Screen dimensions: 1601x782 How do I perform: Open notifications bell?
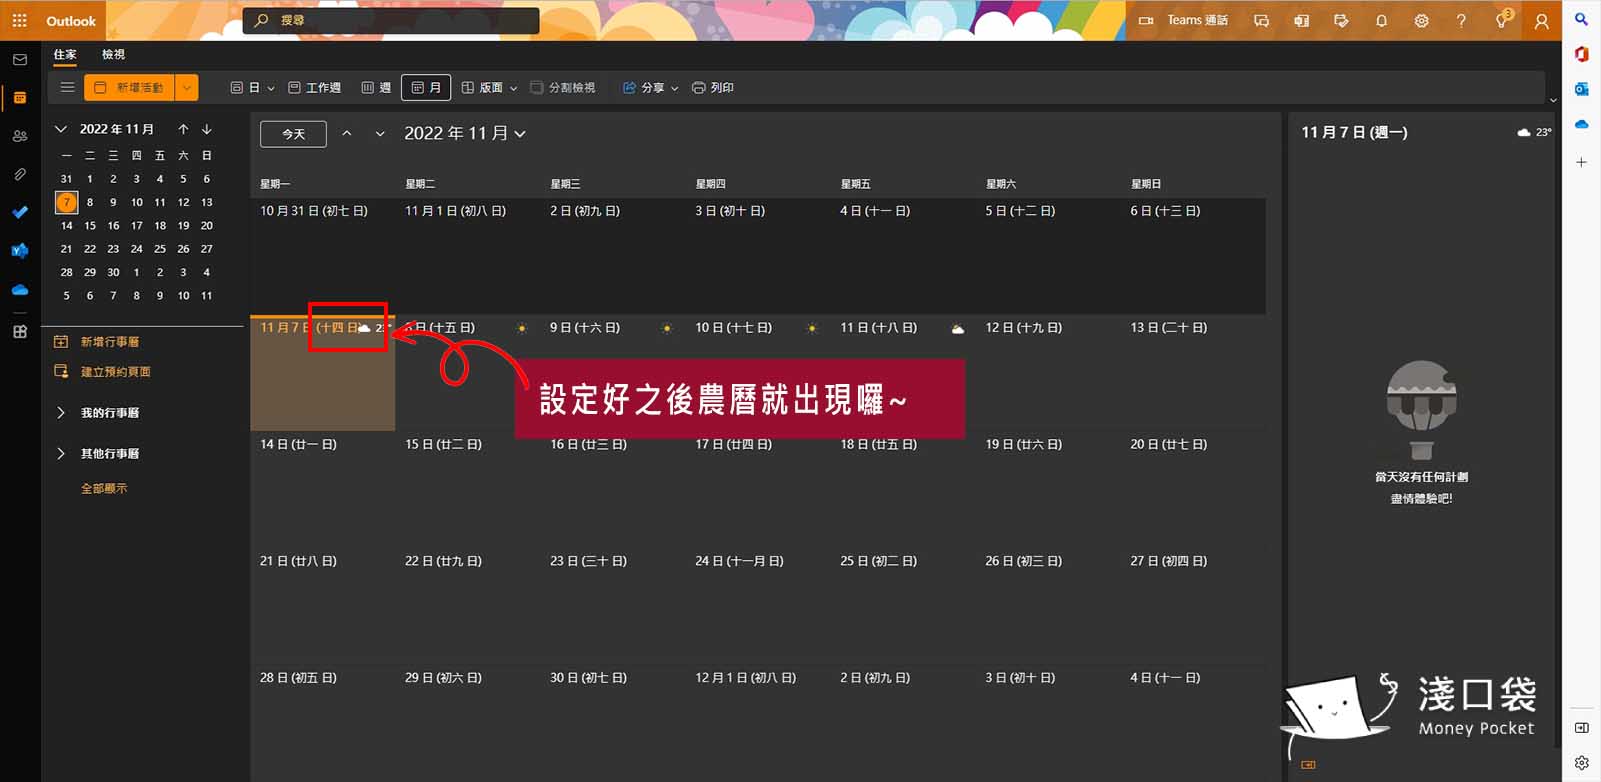point(1381,20)
